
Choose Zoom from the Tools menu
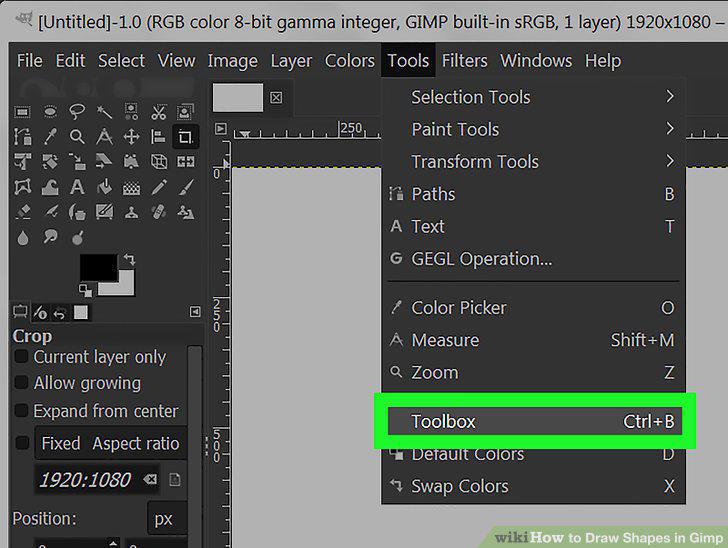[x=533, y=372]
